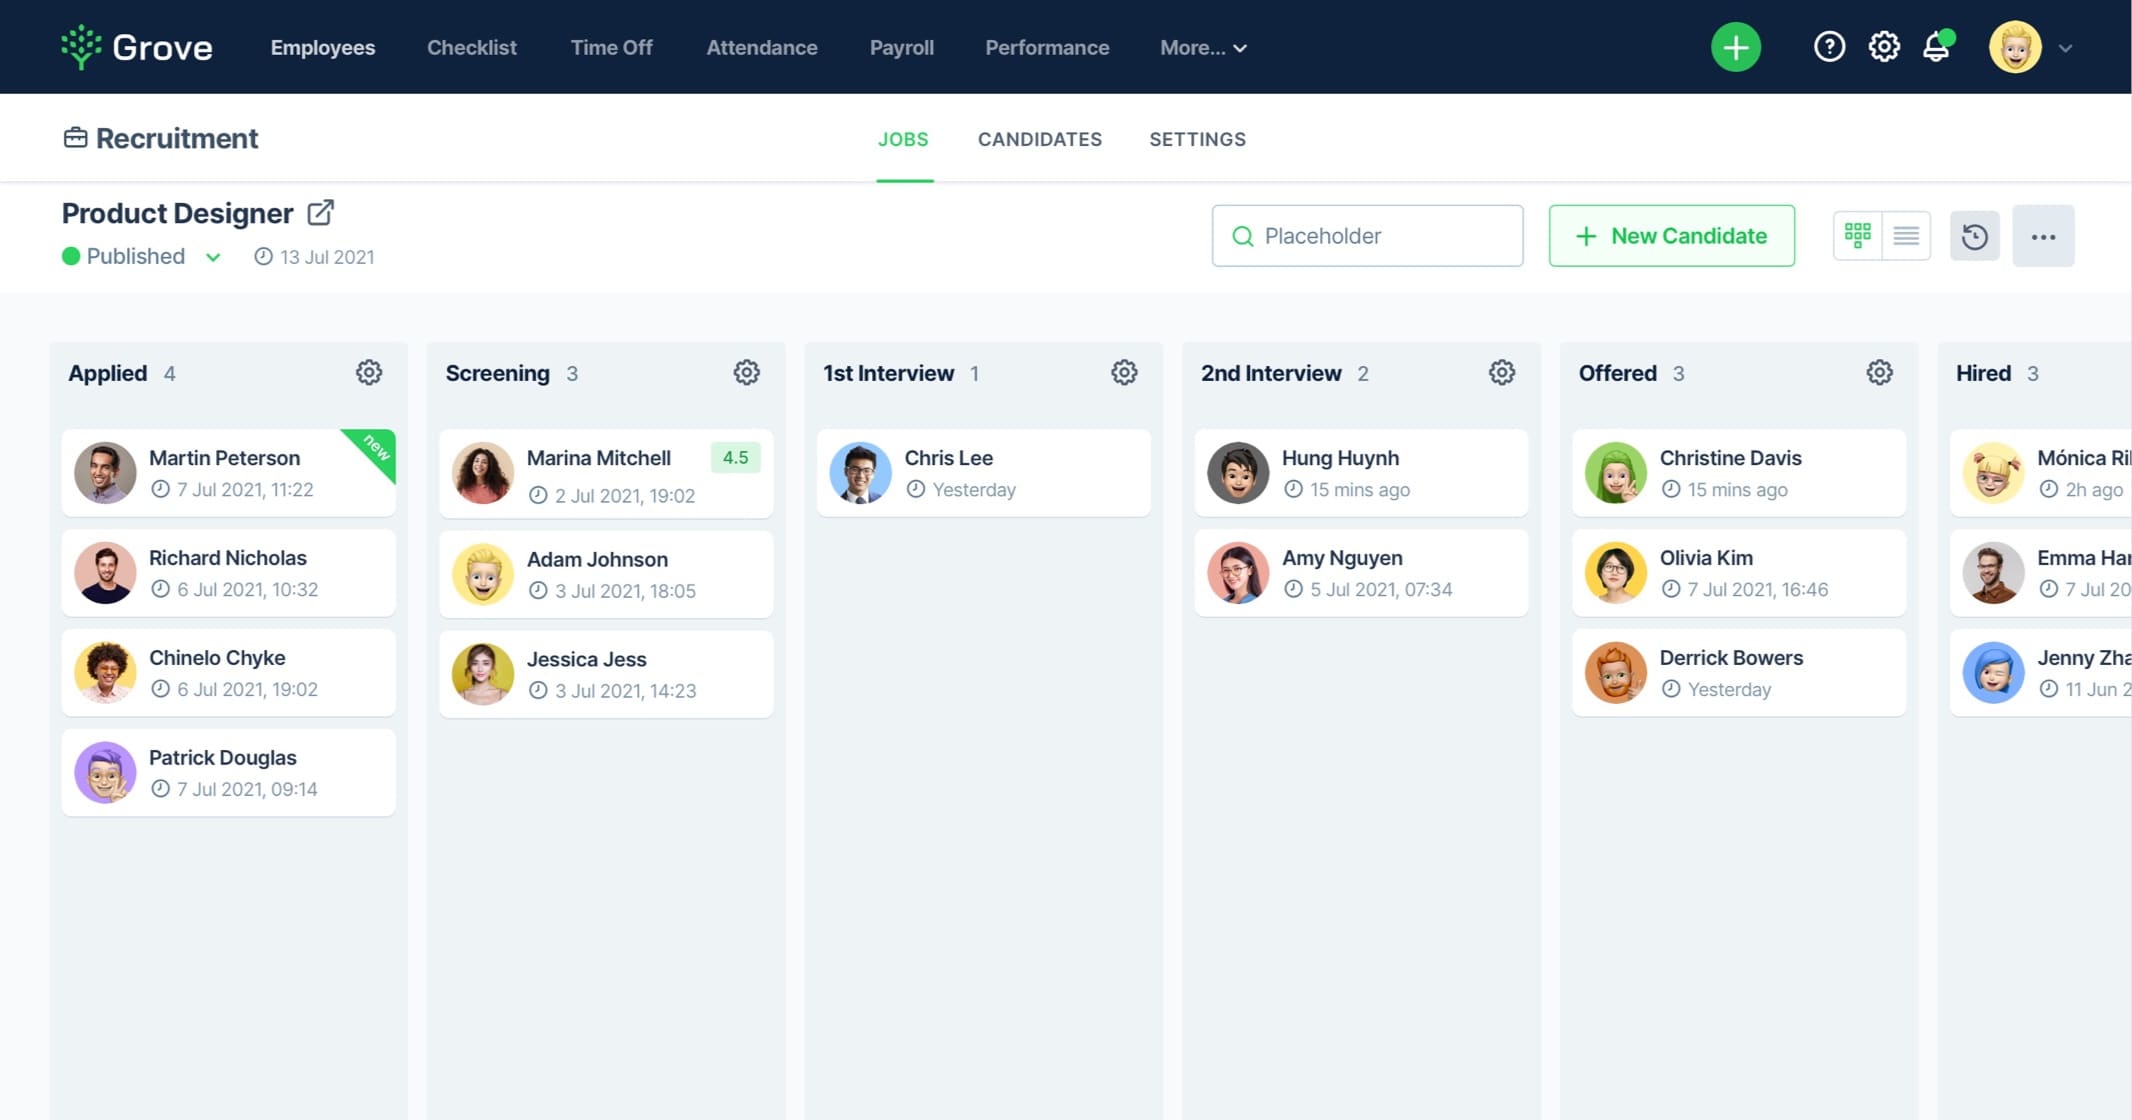Open the help question mark icon

pos(1829,47)
